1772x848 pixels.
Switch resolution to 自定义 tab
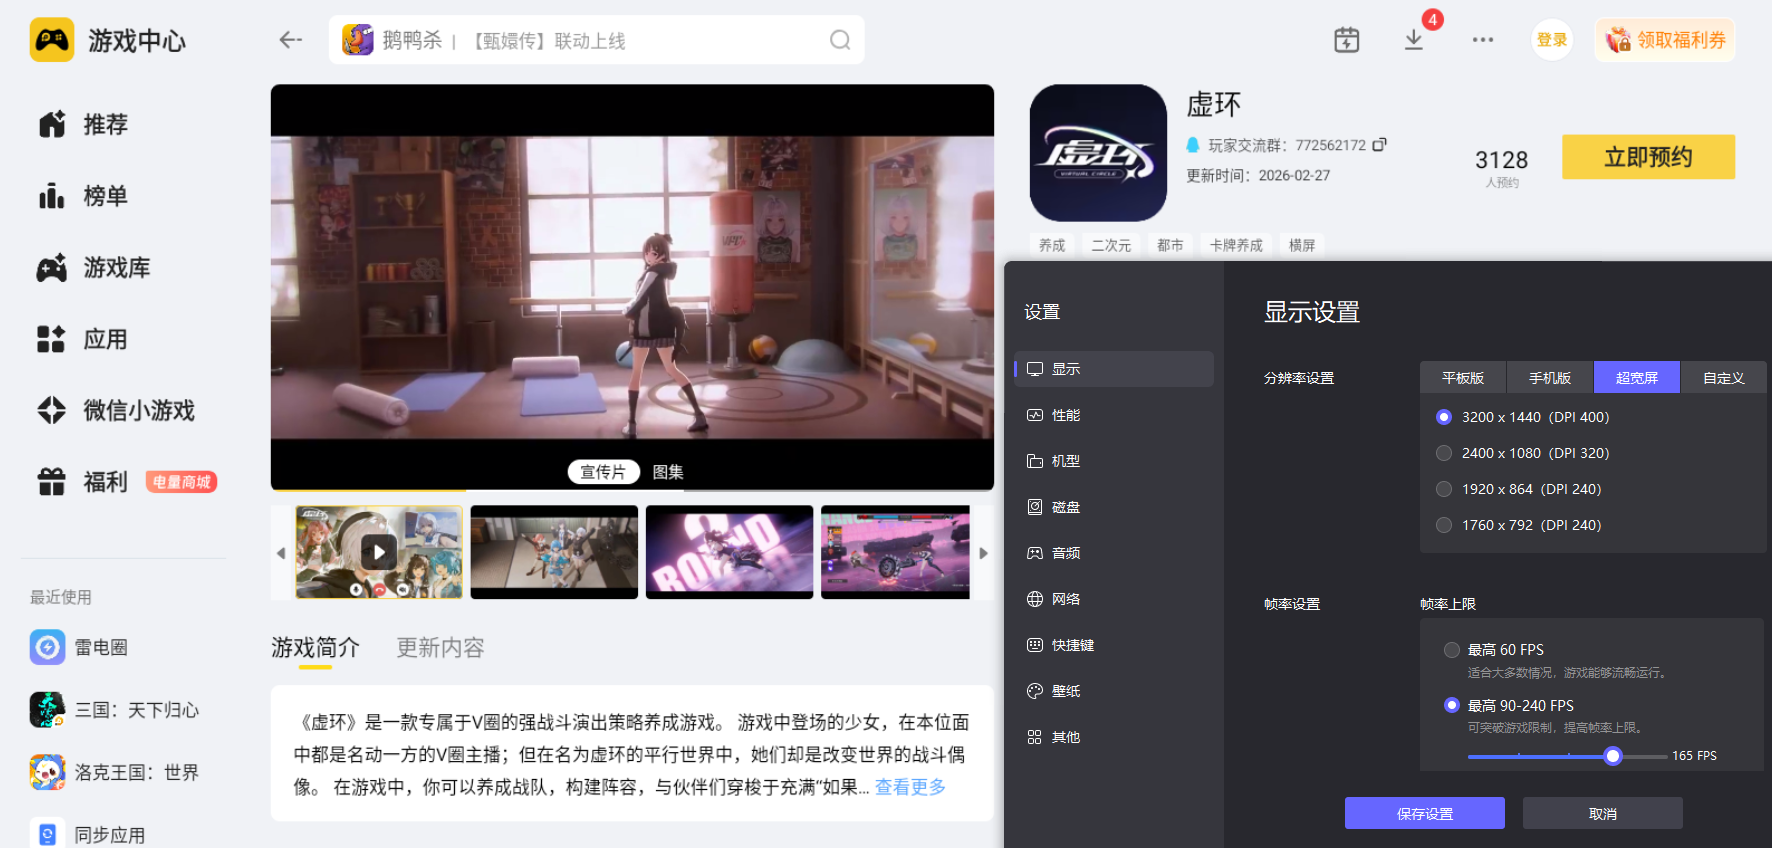click(1724, 378)
